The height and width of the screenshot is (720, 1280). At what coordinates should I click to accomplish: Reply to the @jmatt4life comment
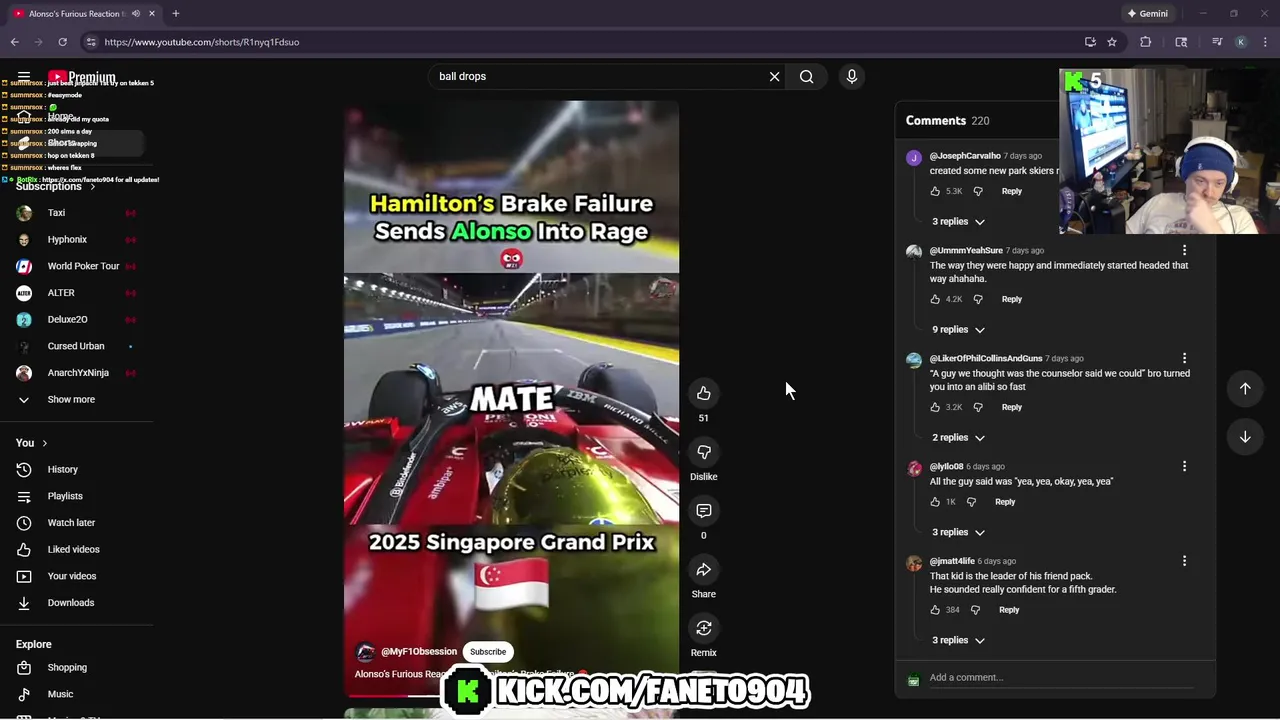(x=1009, y=610)
